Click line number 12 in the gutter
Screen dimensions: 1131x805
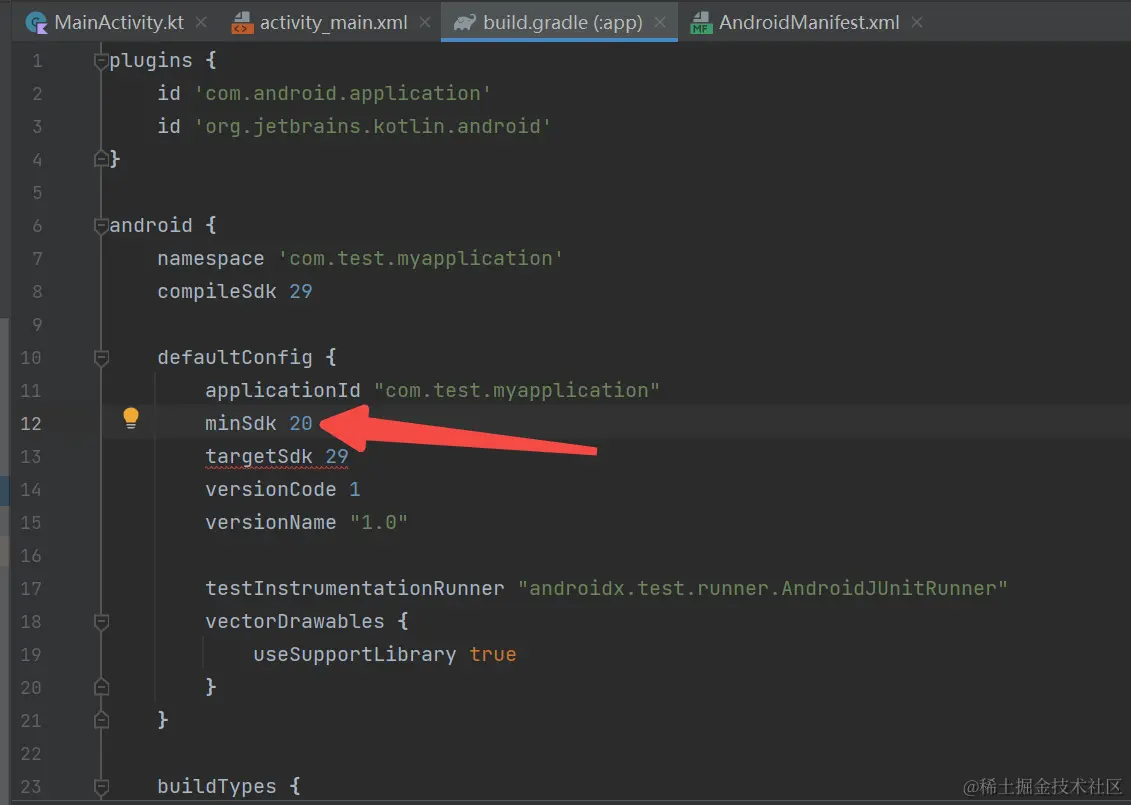31,423
